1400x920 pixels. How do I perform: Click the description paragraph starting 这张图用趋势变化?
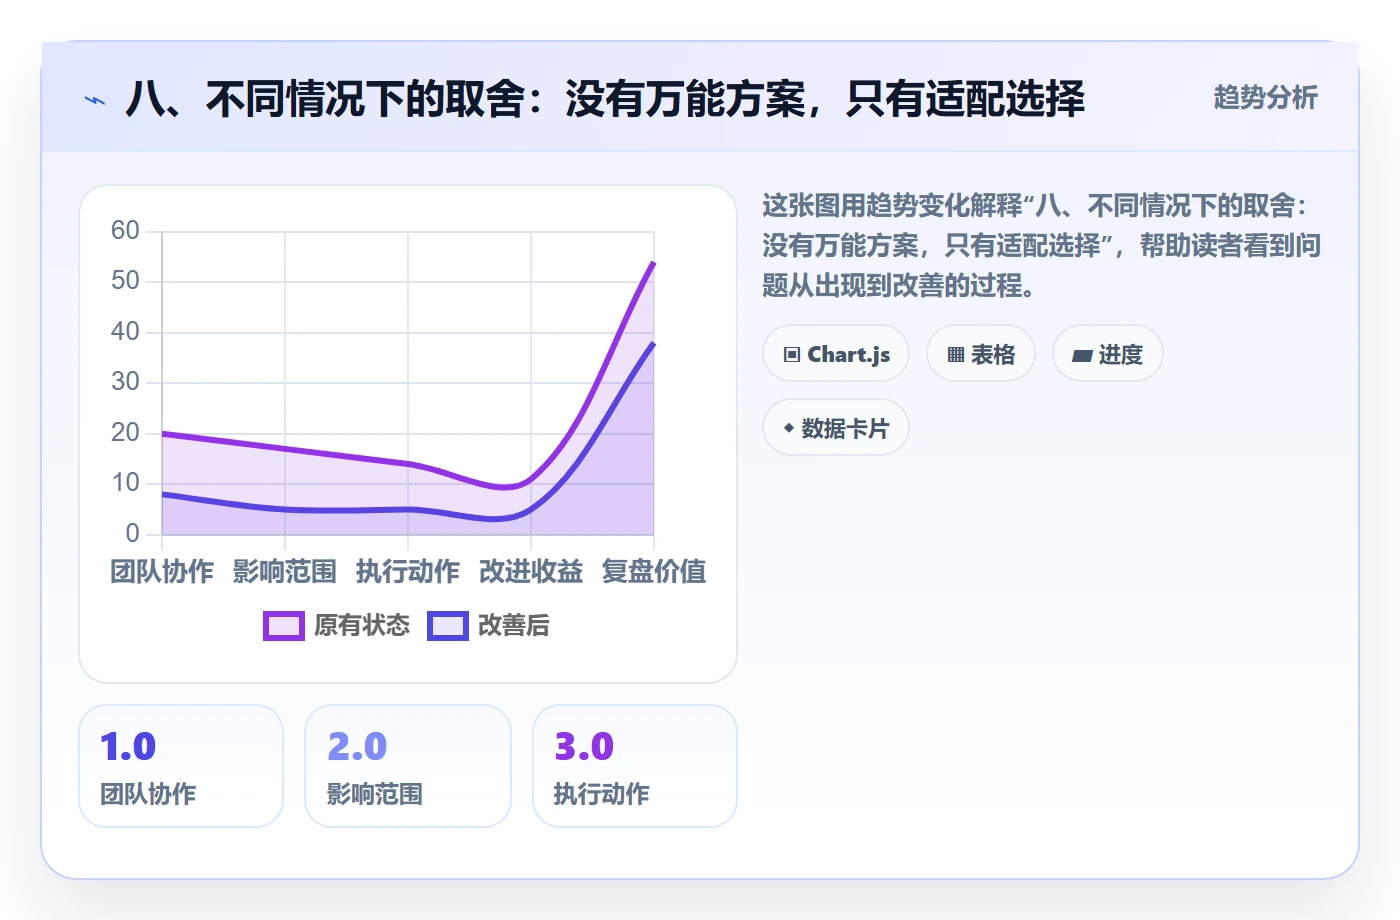click(1041, 245)
